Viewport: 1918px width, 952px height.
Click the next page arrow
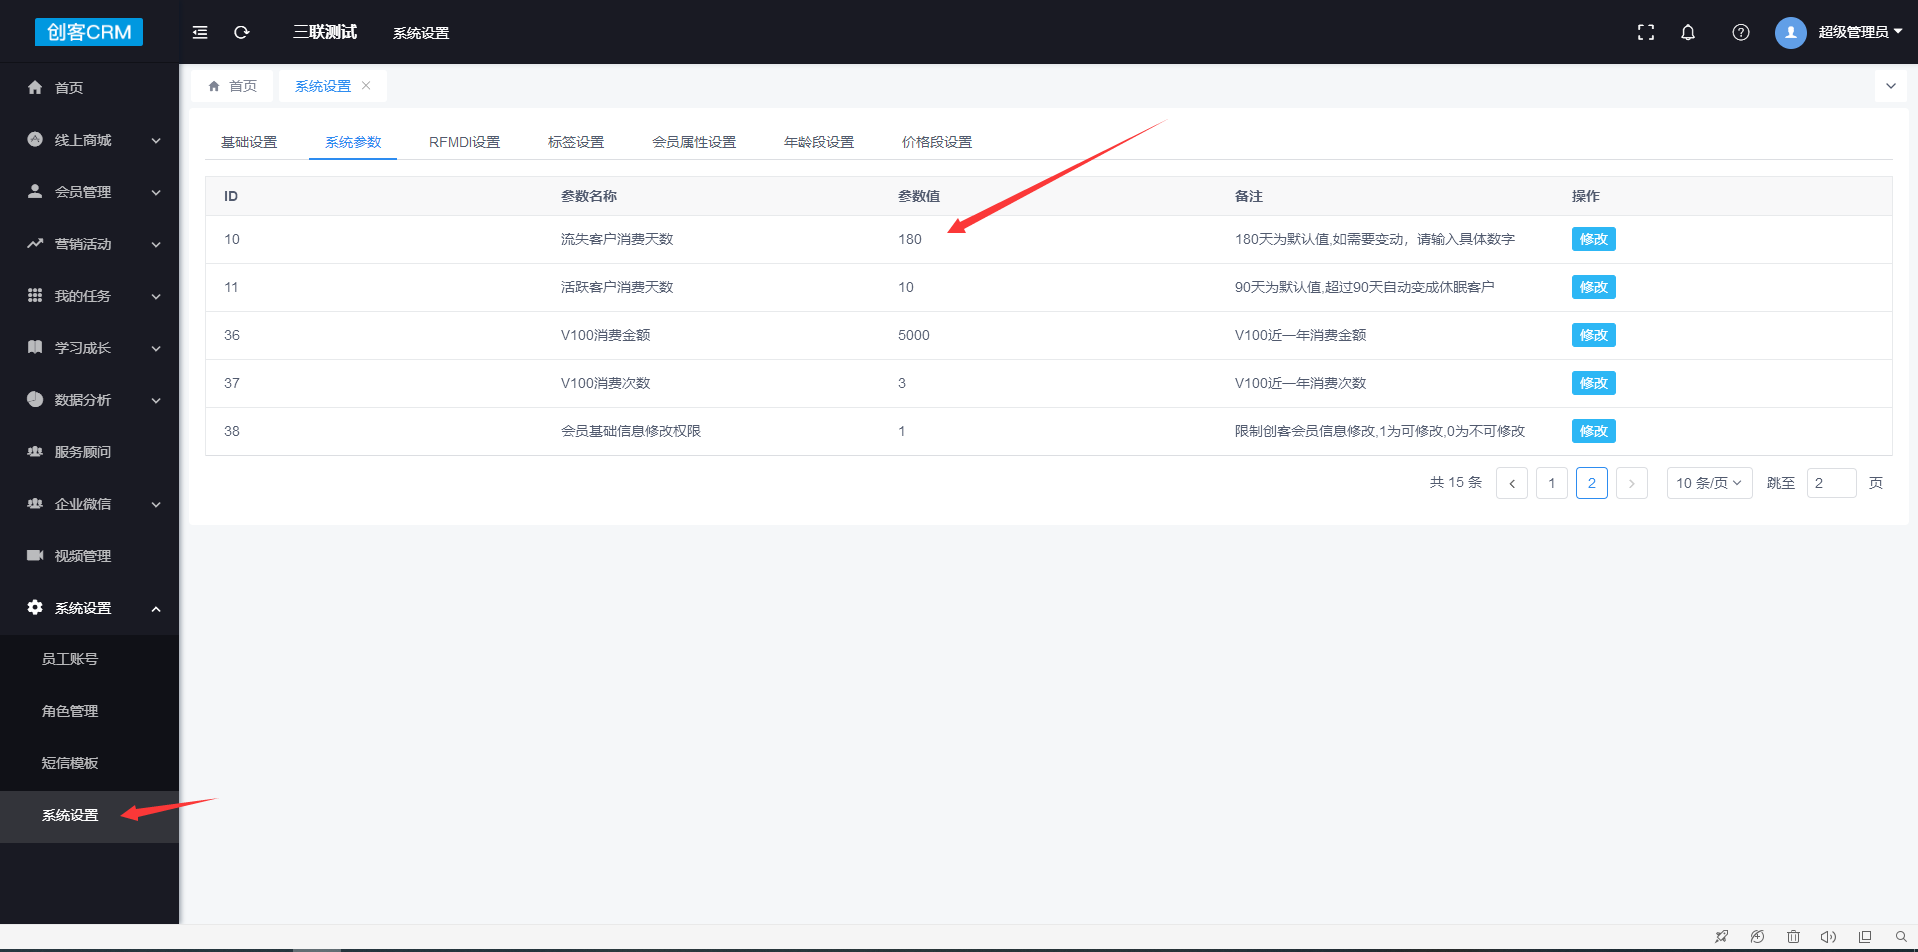[x=1632, y=483]
